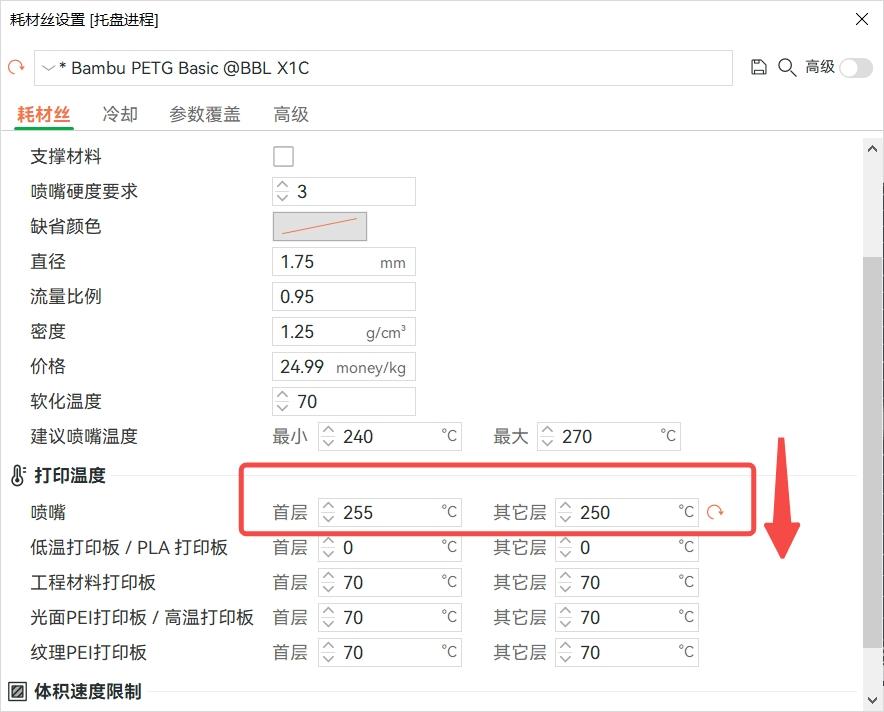Adjust the 光面PEI打印板 首层 stepper
884x712 pixels.
pos(328,617)
